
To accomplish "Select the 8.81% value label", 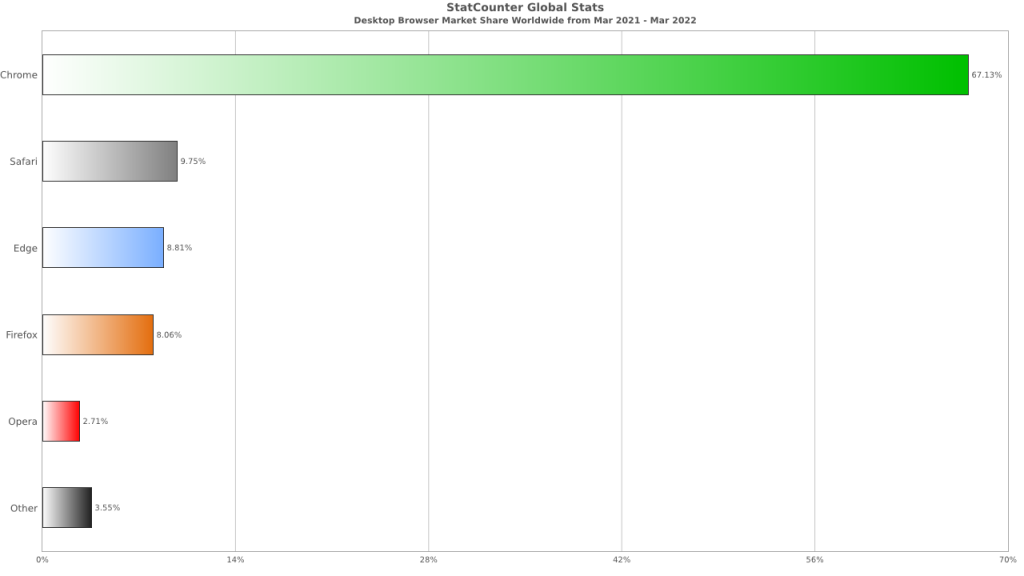I will click(x=179, y=248).
